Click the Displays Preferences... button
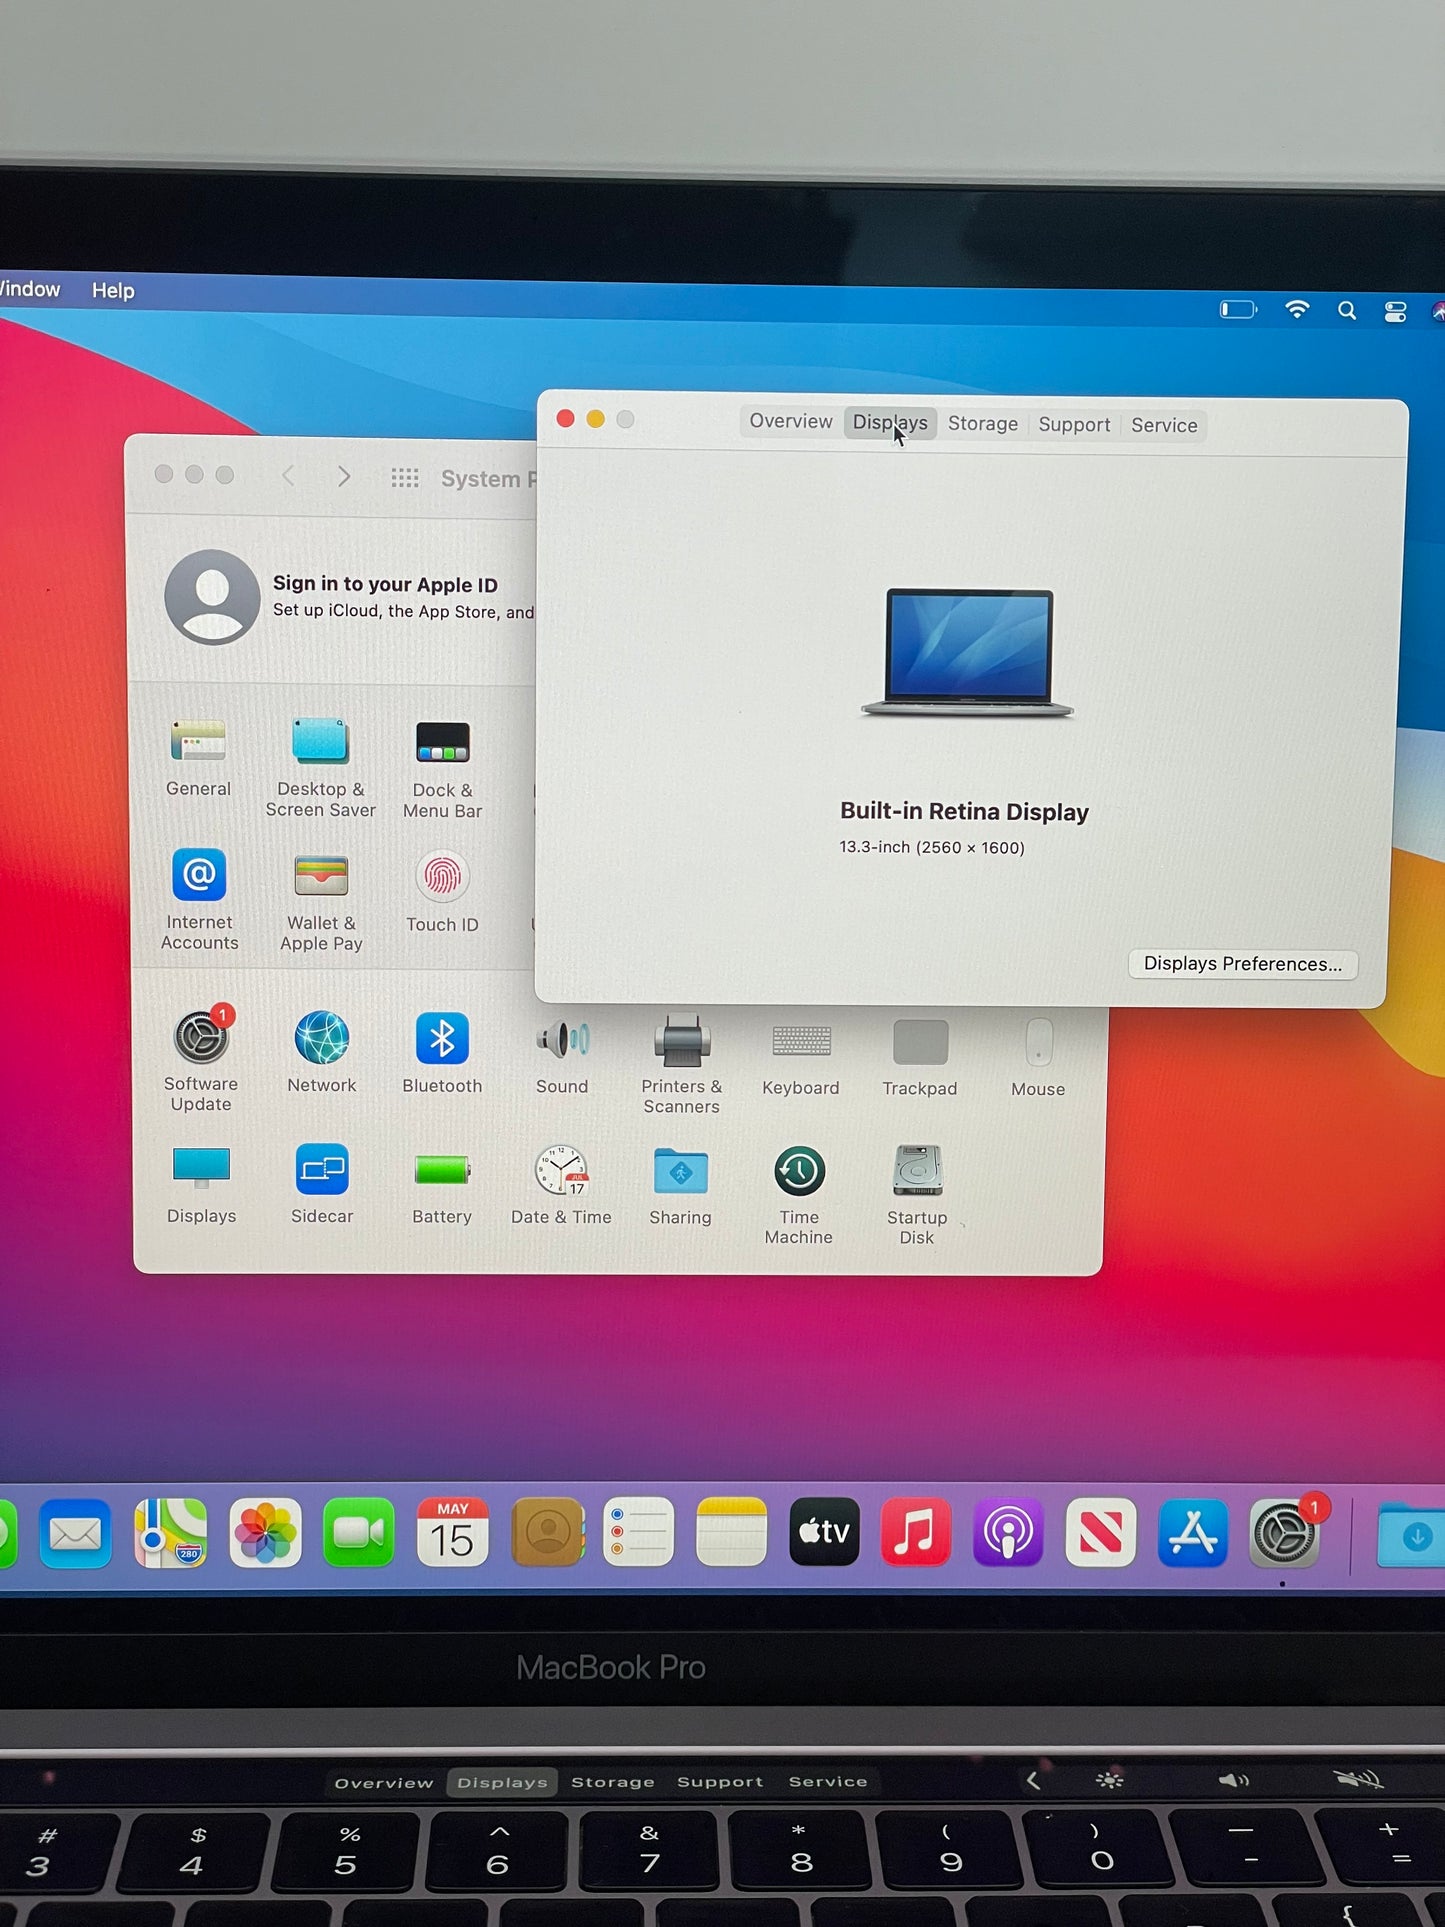This screenshot has width=1445, height=1927. 1243,964
